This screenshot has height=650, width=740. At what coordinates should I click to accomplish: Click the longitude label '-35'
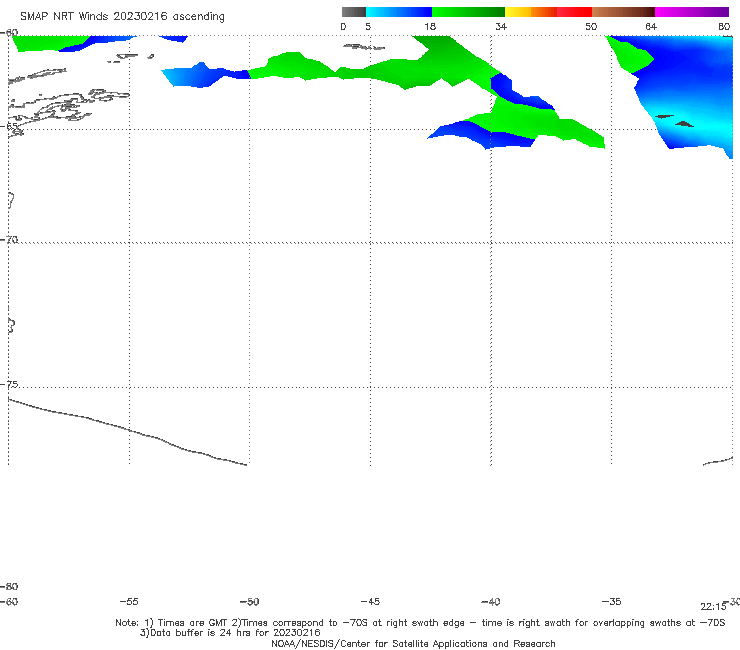coord(612,602)
